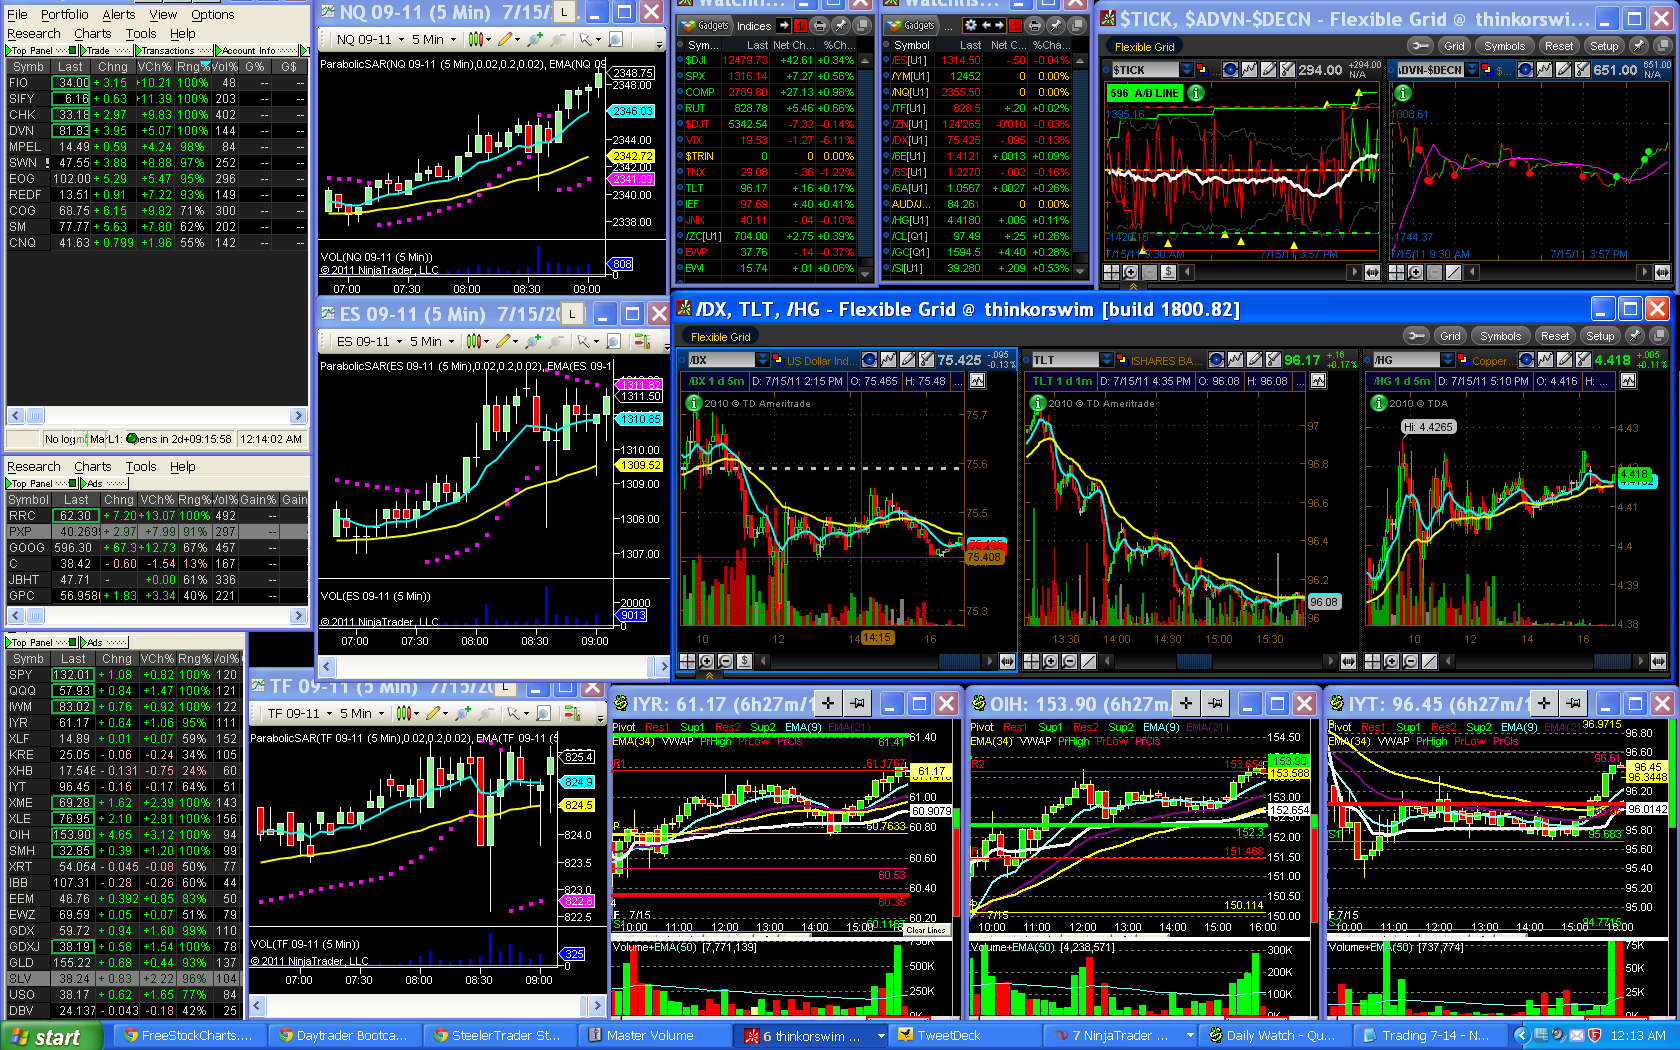The width and height of the screenshot is (1680, 1050).
Task: Open the $TICK symbol dropdown arrow
Action: [x=1186, y=69]
